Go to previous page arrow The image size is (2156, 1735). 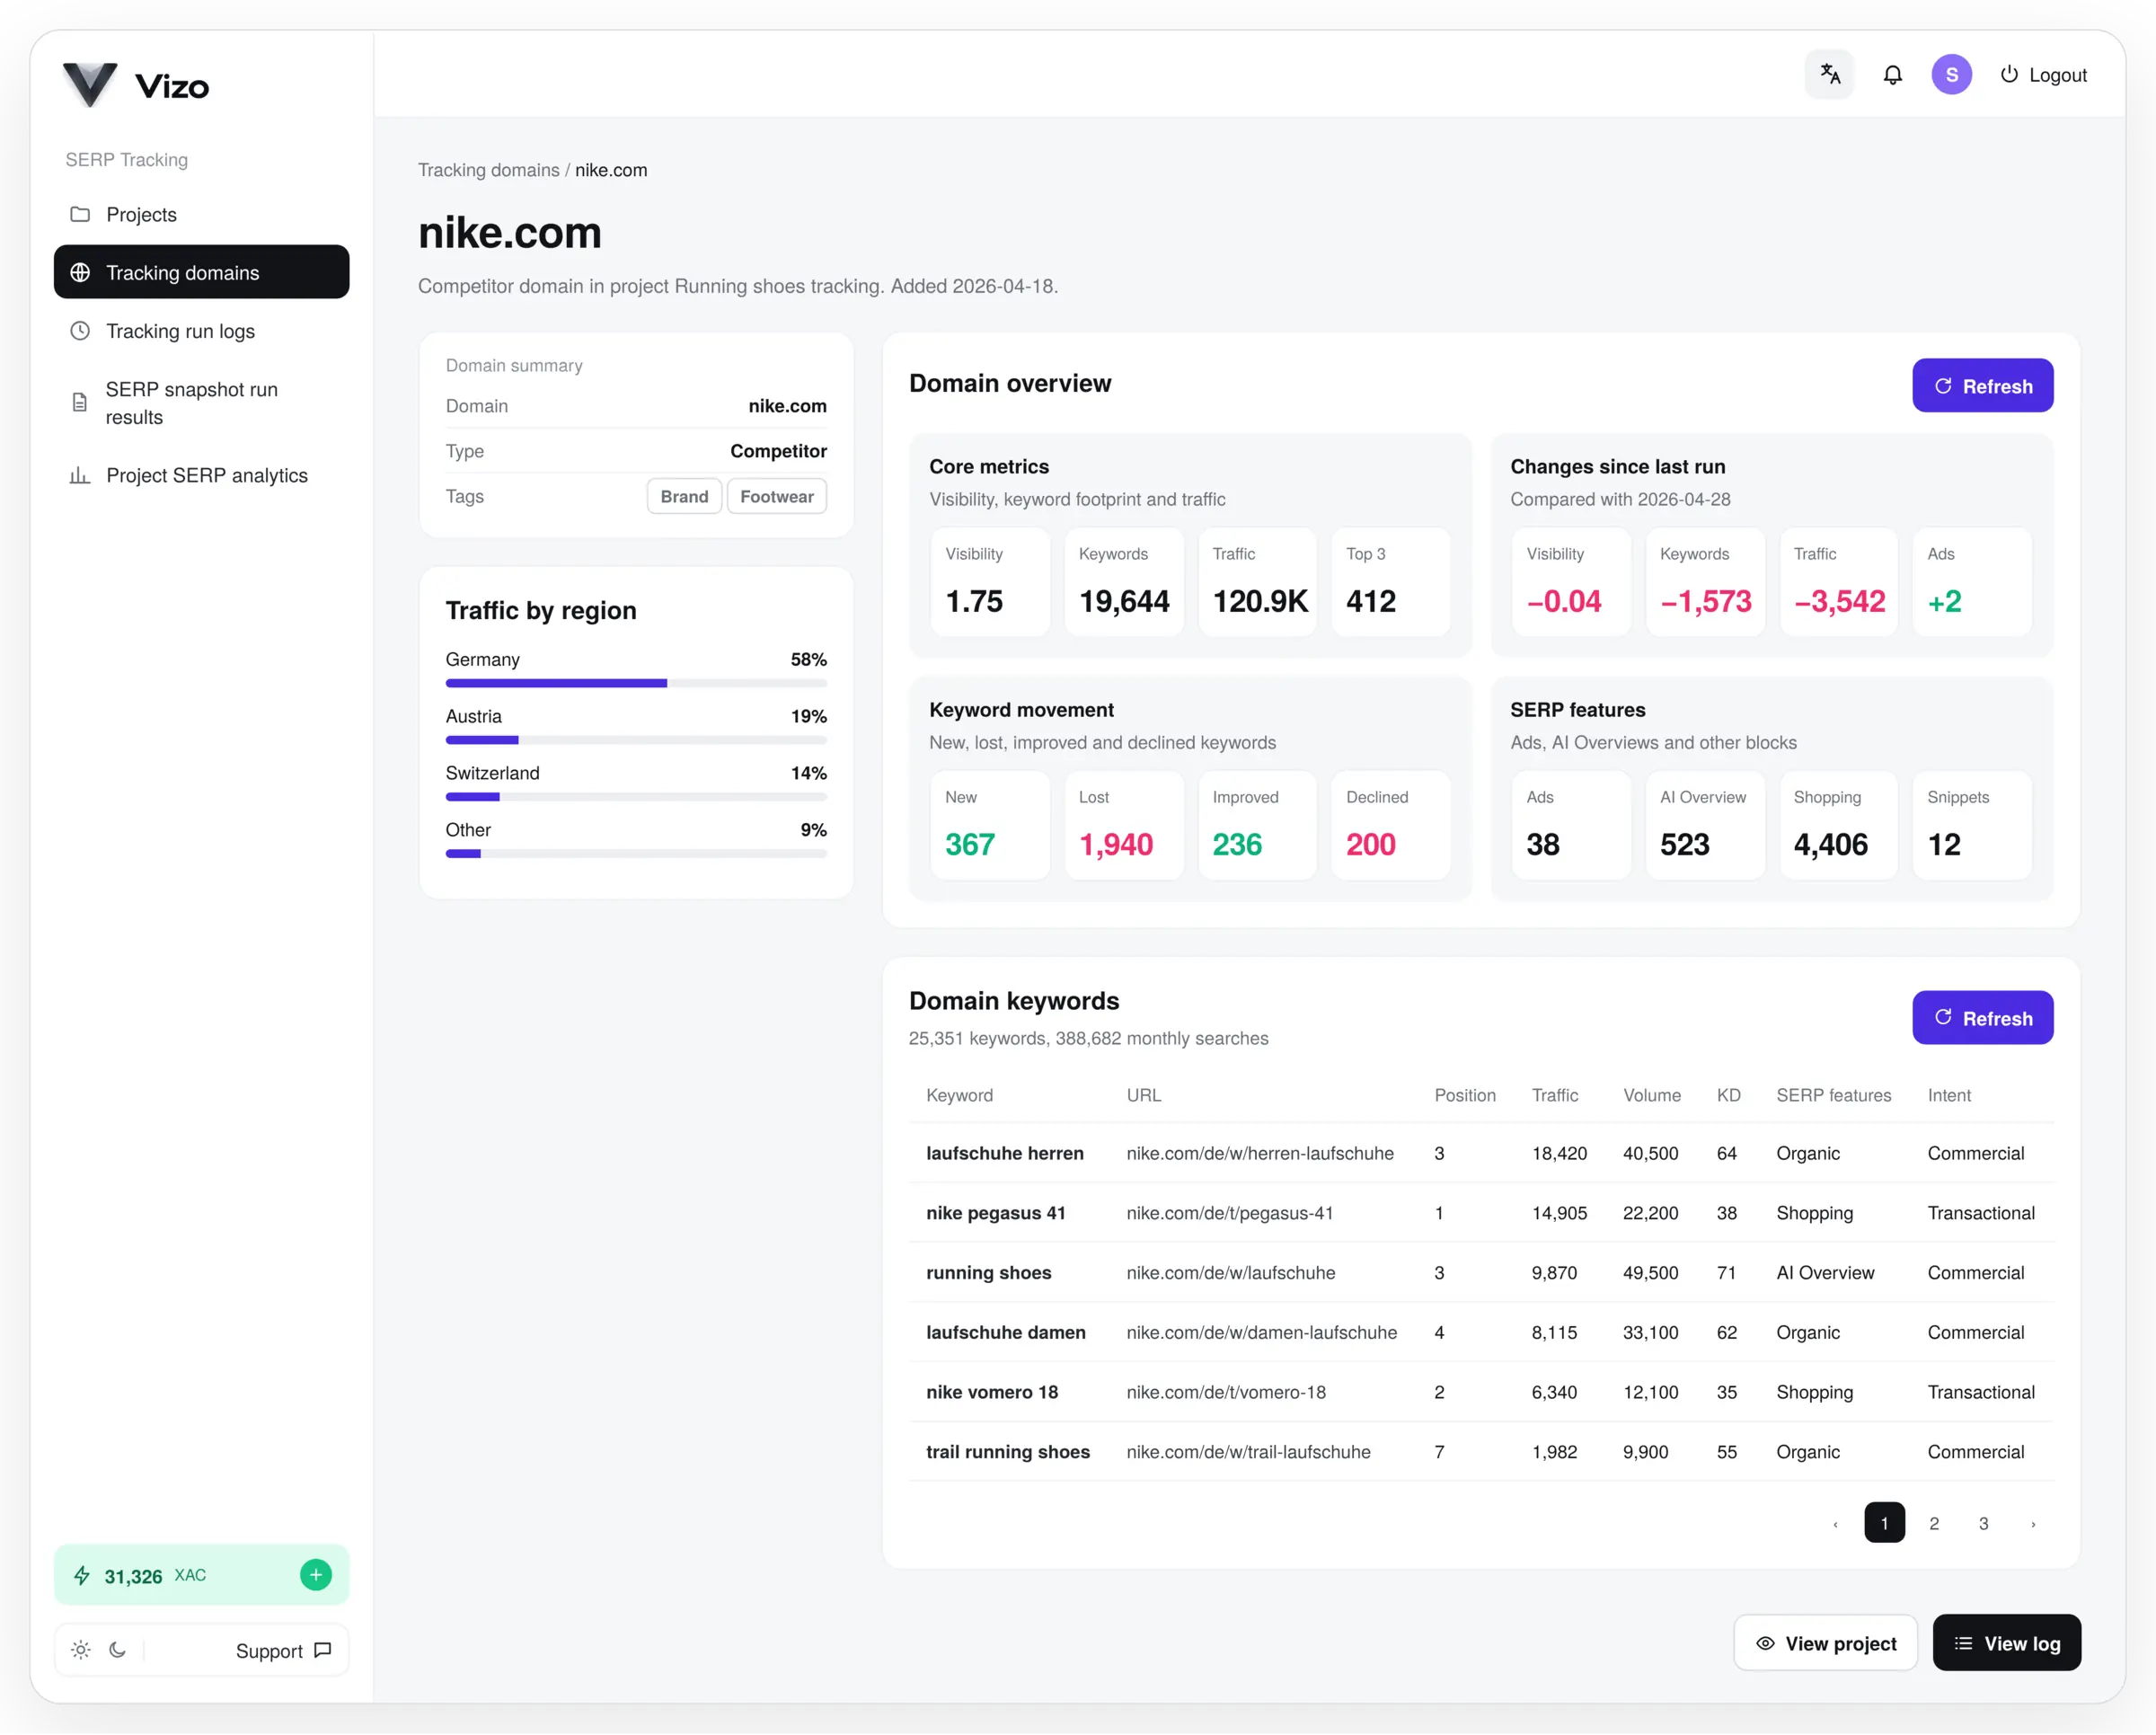[1834, 1523]
